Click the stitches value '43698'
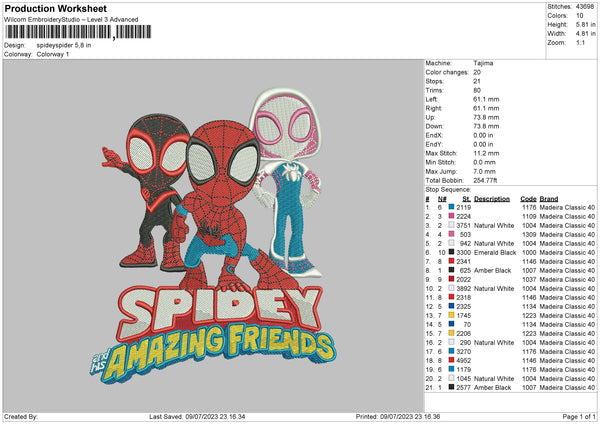The image size is (600, 424). (x=585, y=7)
